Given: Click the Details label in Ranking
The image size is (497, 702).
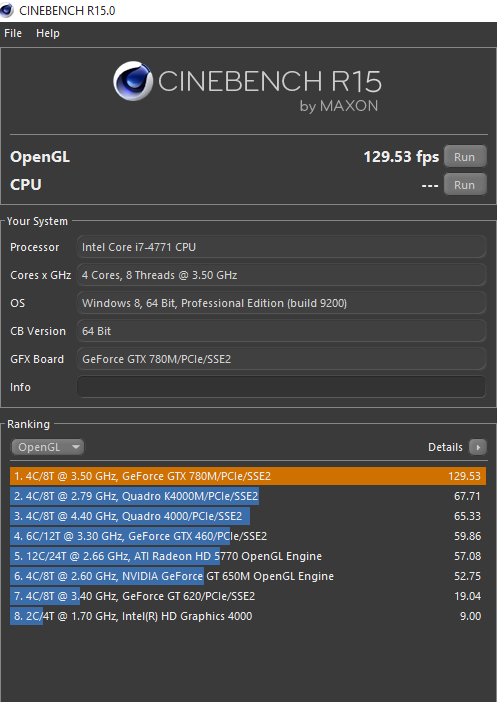Looking at the screenshot, I should pos(445,447).
